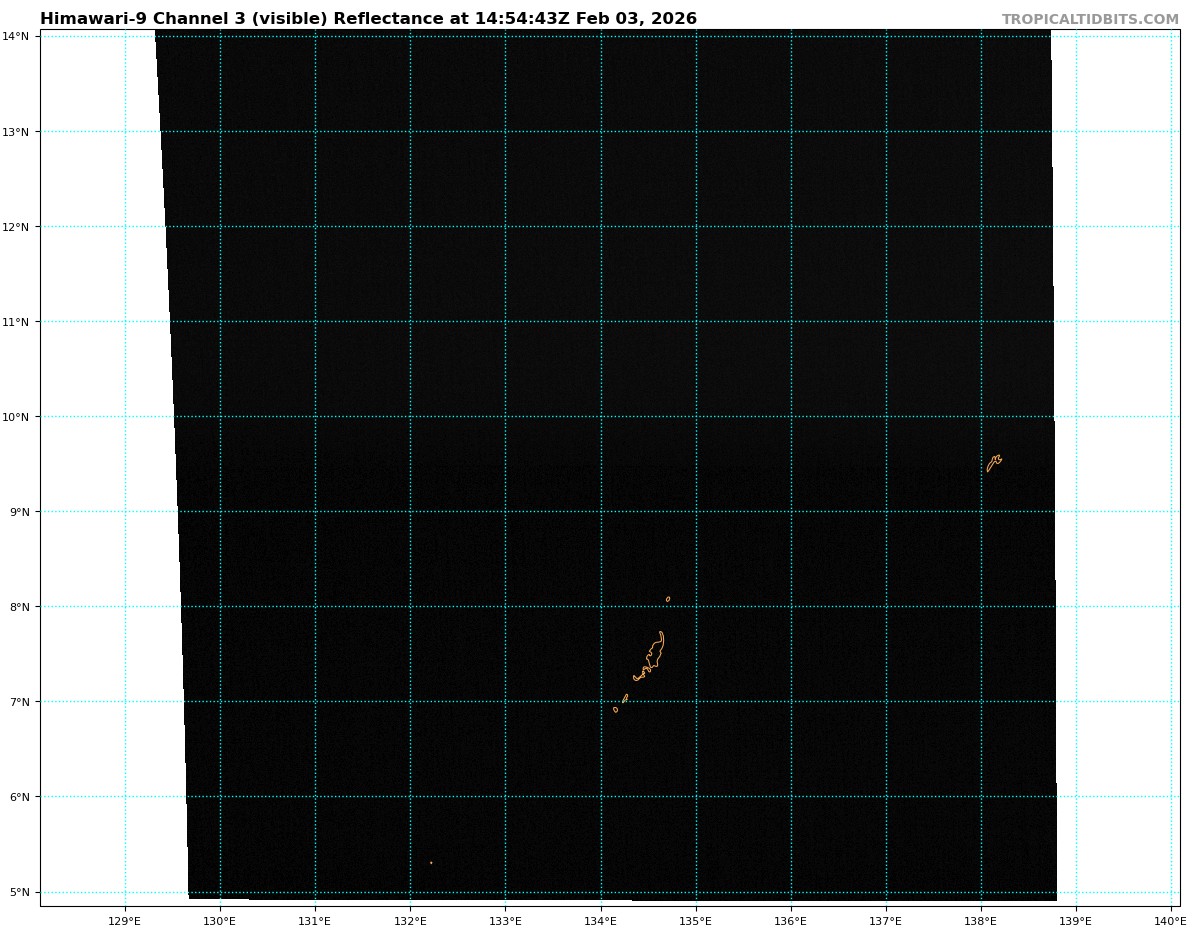
Task: Click the grid intersection of 136°E and 13°N
Action: (x=791, y=132)
